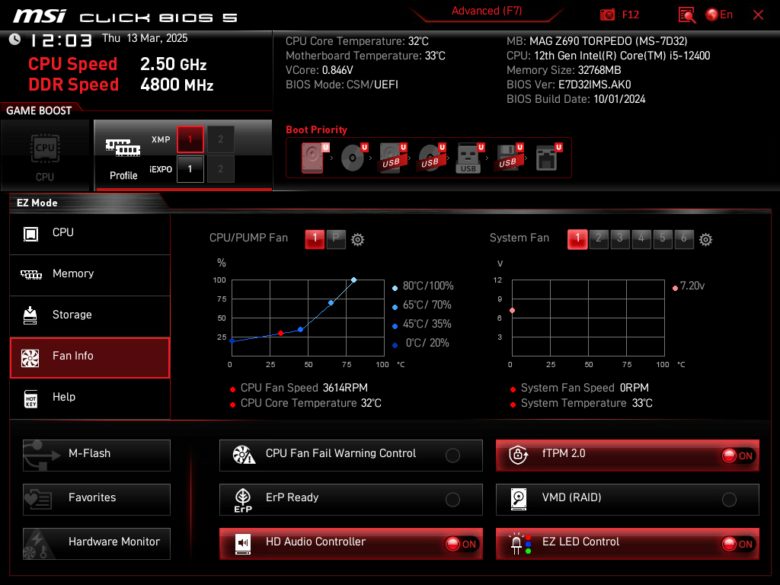Image resolution: width=780 pixels, height=585 pixels.
Task: Turn off fTPM 2.0
Action: [738, 455]
